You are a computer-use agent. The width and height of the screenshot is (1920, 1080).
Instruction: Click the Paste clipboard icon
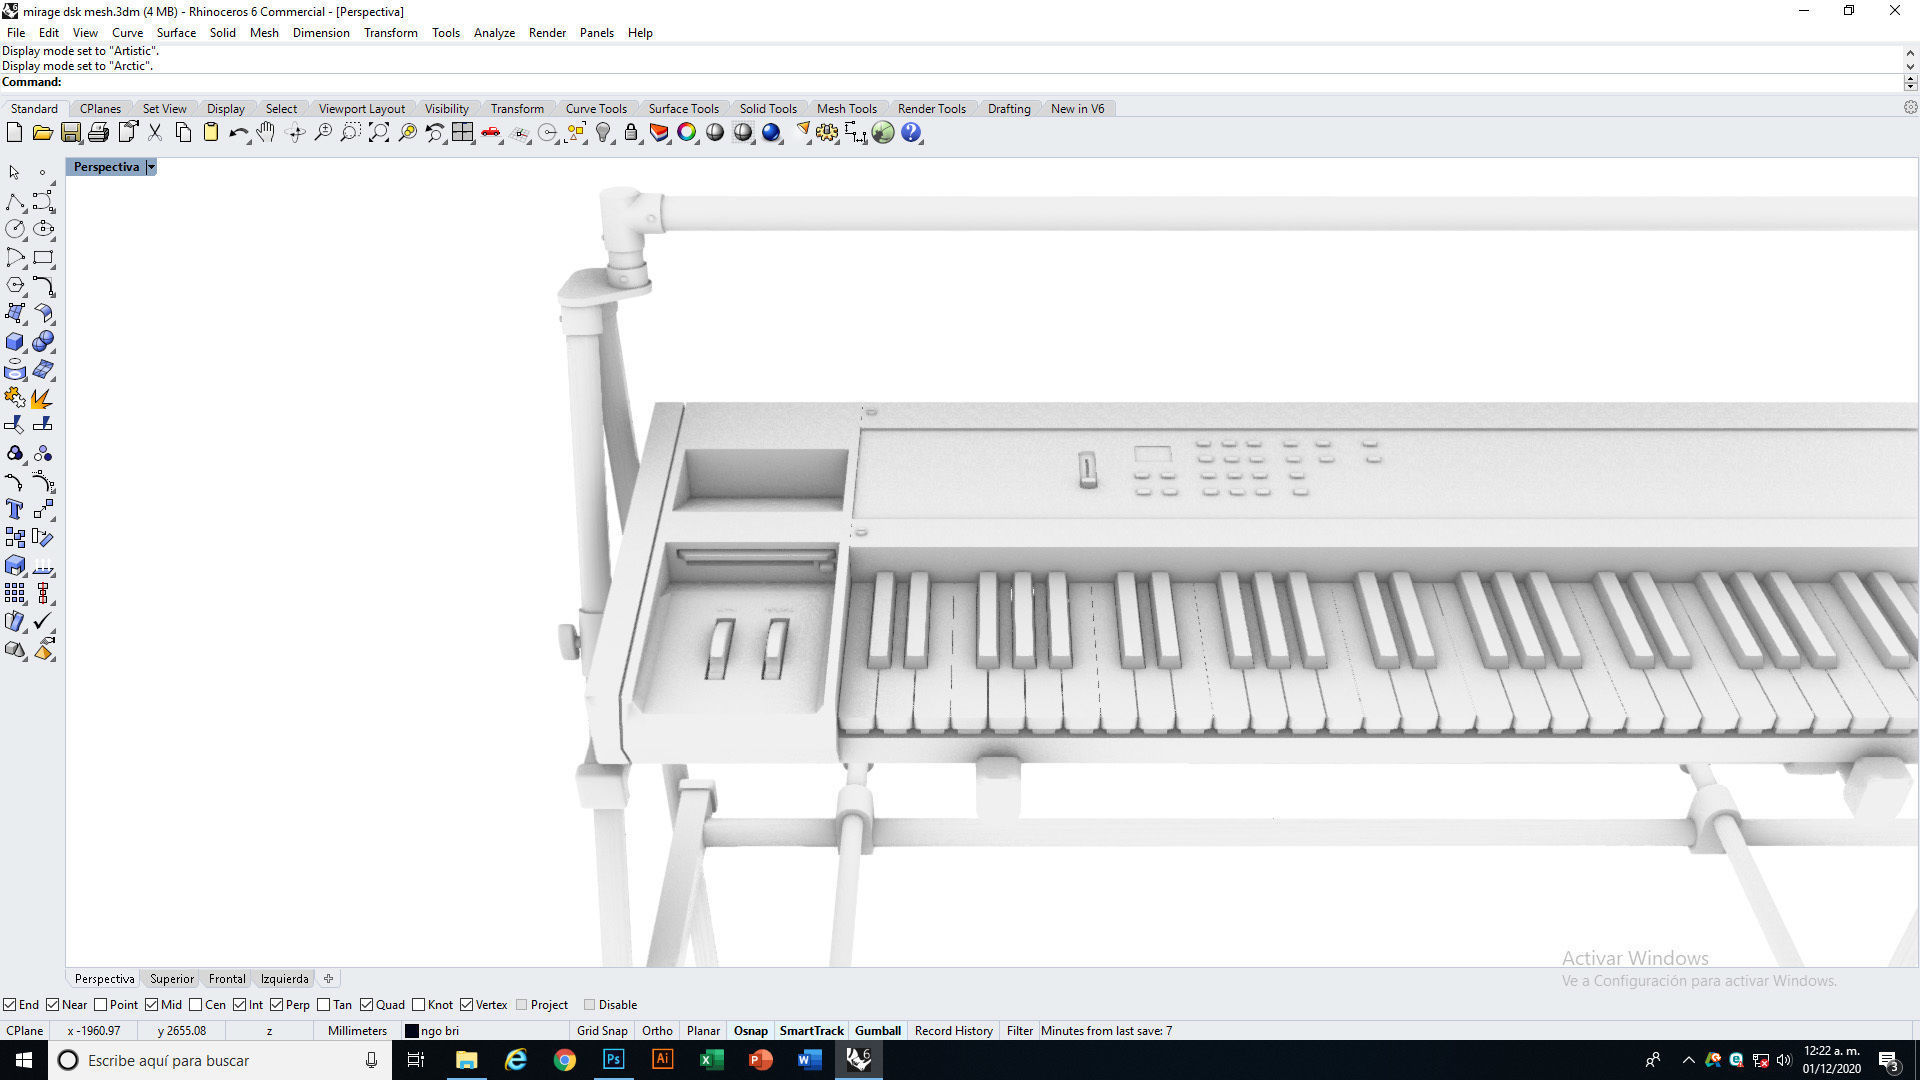pos(211,133)
